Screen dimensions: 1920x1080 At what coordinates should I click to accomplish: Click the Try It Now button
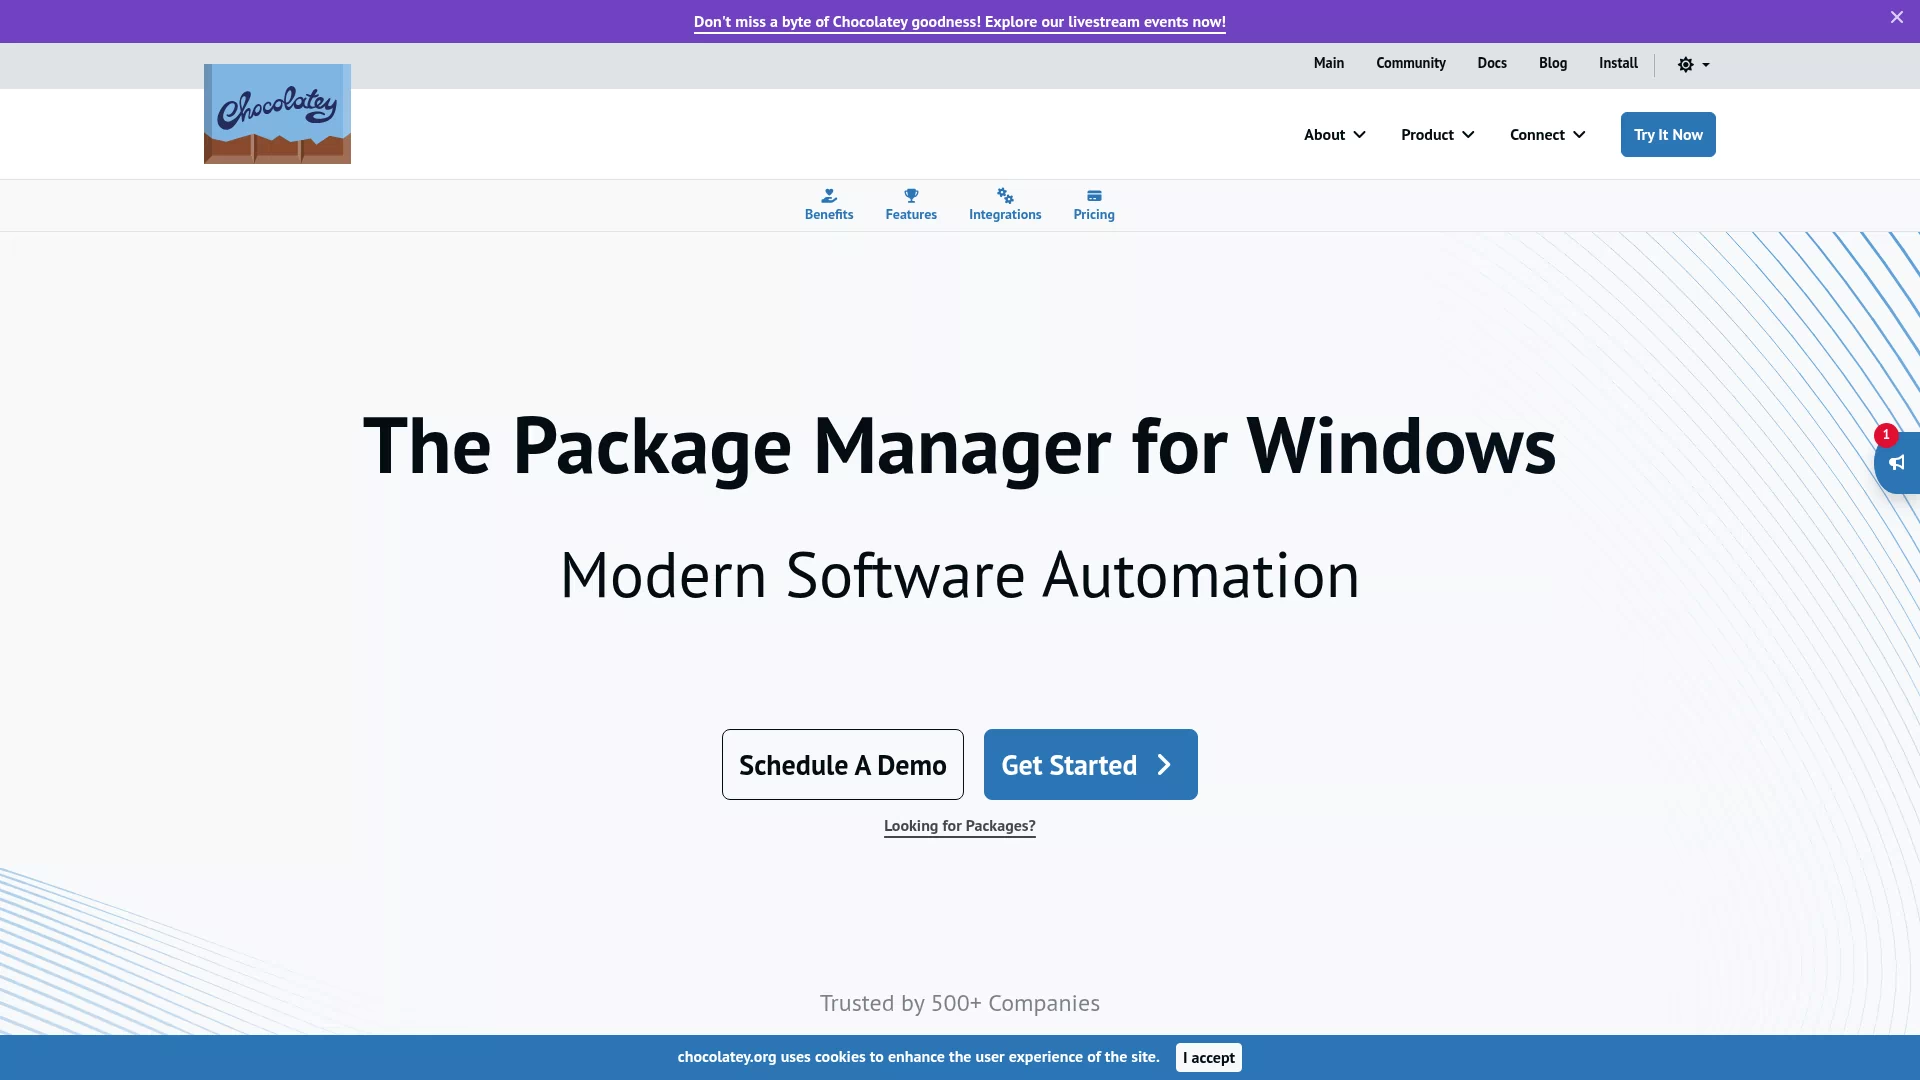(1668, 135)
